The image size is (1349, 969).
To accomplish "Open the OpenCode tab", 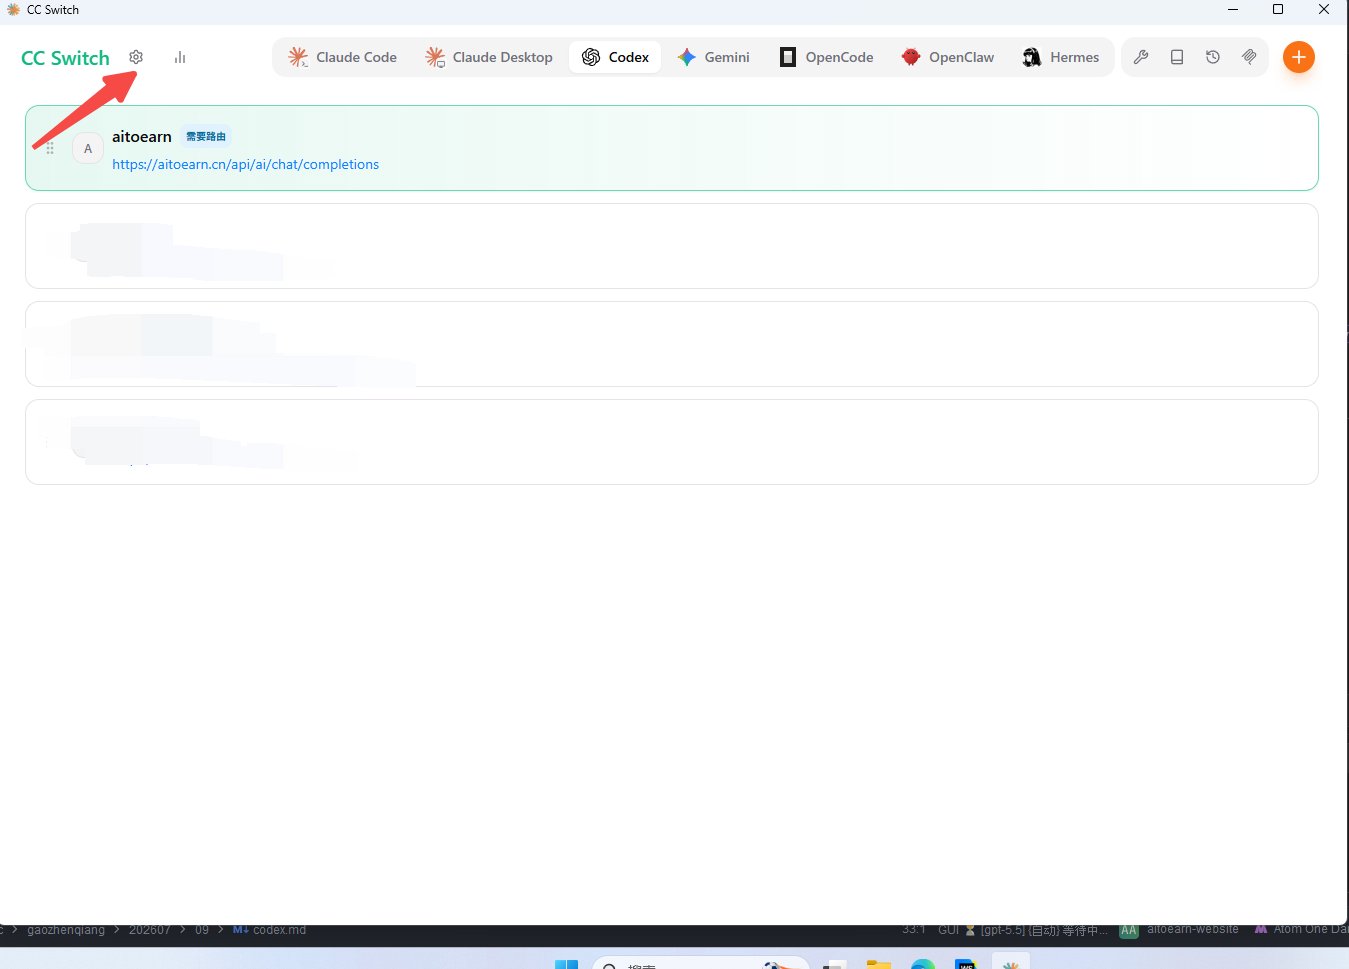I will 827,57.
